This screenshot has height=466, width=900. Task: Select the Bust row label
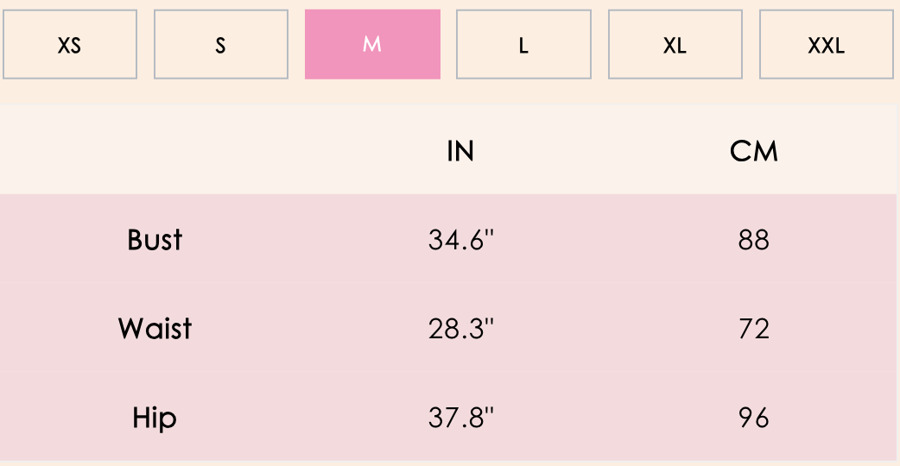(x=154, y=239)
